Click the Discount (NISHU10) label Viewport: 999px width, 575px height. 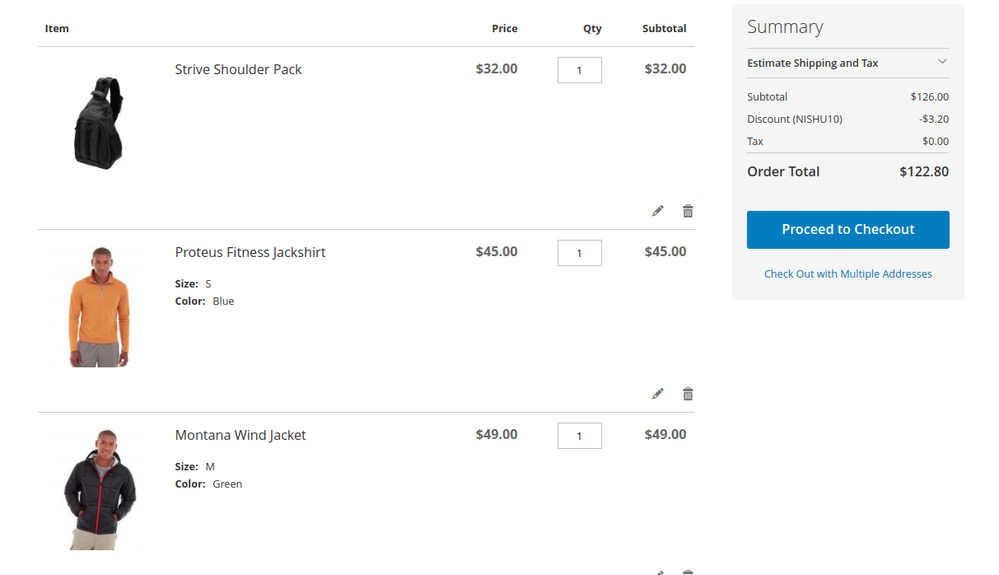[x=794, y=120]
